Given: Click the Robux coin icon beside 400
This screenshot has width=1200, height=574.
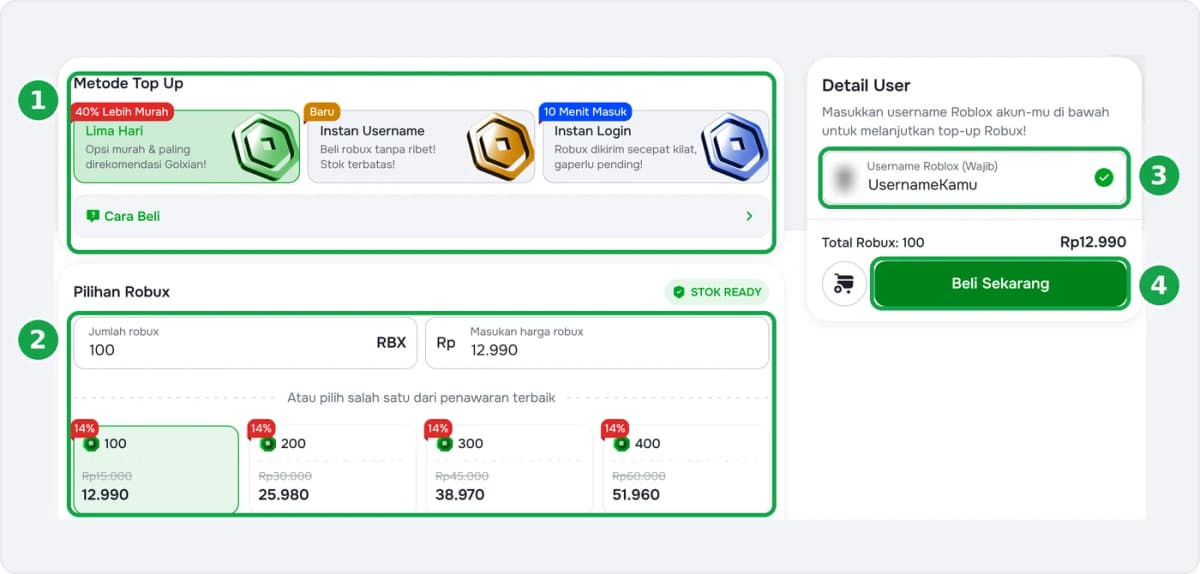Looking at the screenshot, I should coord(622,443).
